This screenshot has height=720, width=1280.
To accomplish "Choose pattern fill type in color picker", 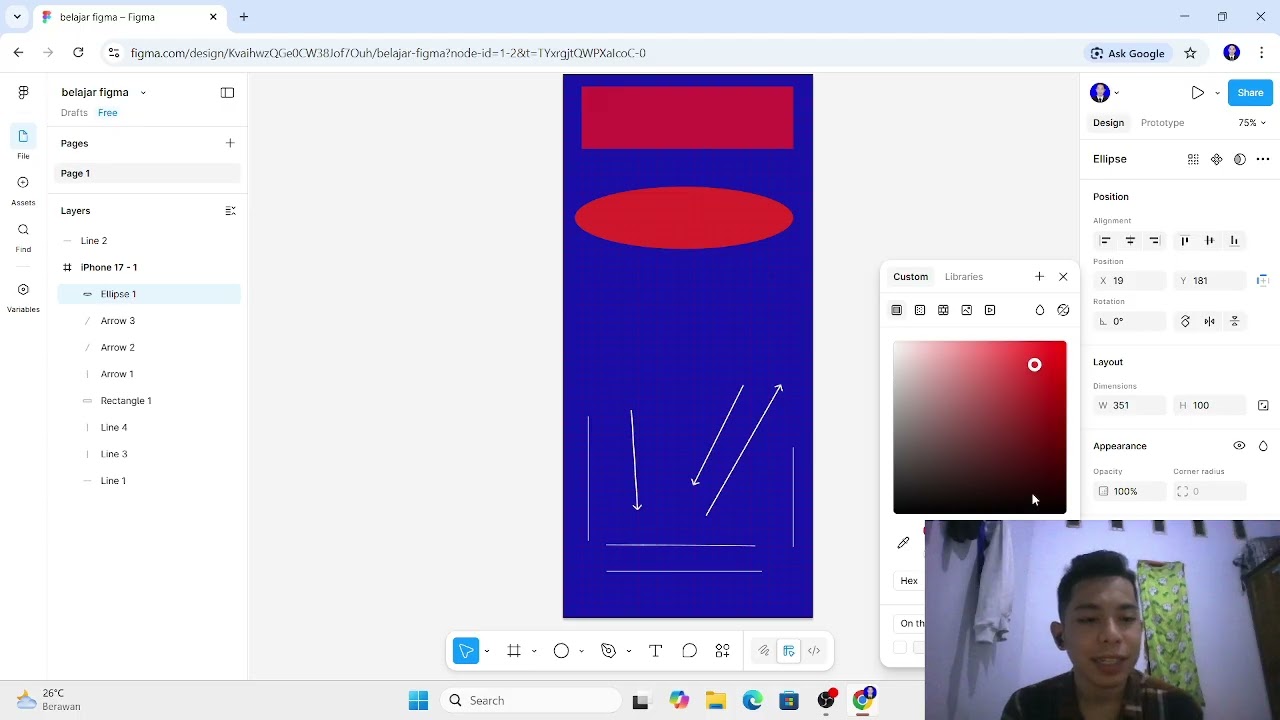I will (x=943, y=310).
